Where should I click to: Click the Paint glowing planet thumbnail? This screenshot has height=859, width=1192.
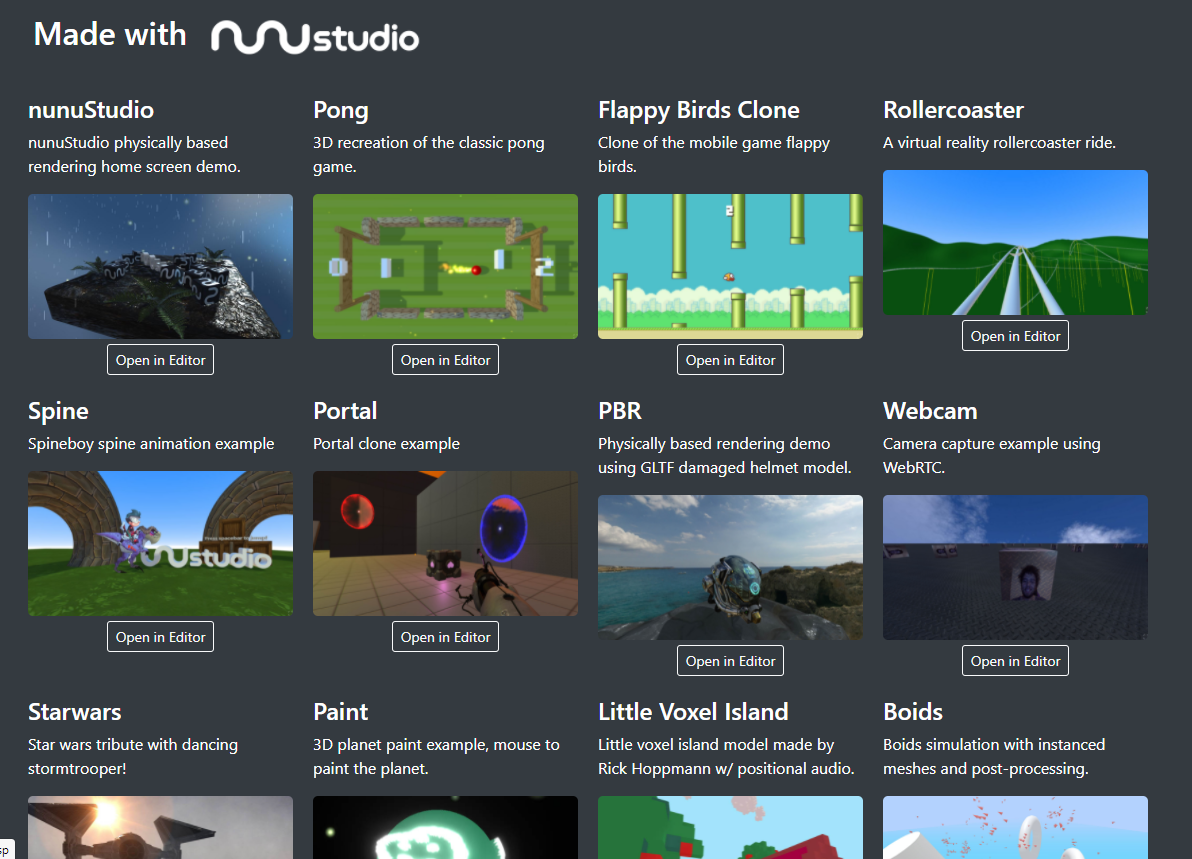tap(445, 827)
